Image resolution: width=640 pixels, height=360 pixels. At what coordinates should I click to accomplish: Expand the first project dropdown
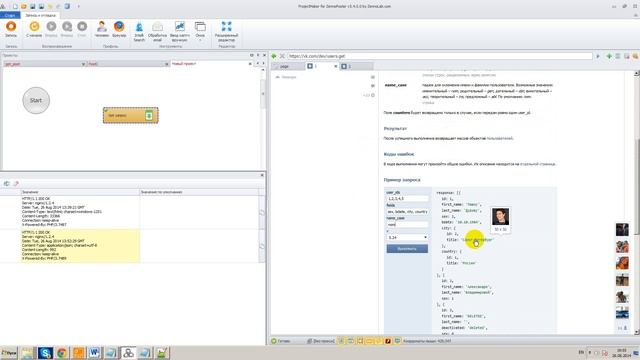(83, 64)
